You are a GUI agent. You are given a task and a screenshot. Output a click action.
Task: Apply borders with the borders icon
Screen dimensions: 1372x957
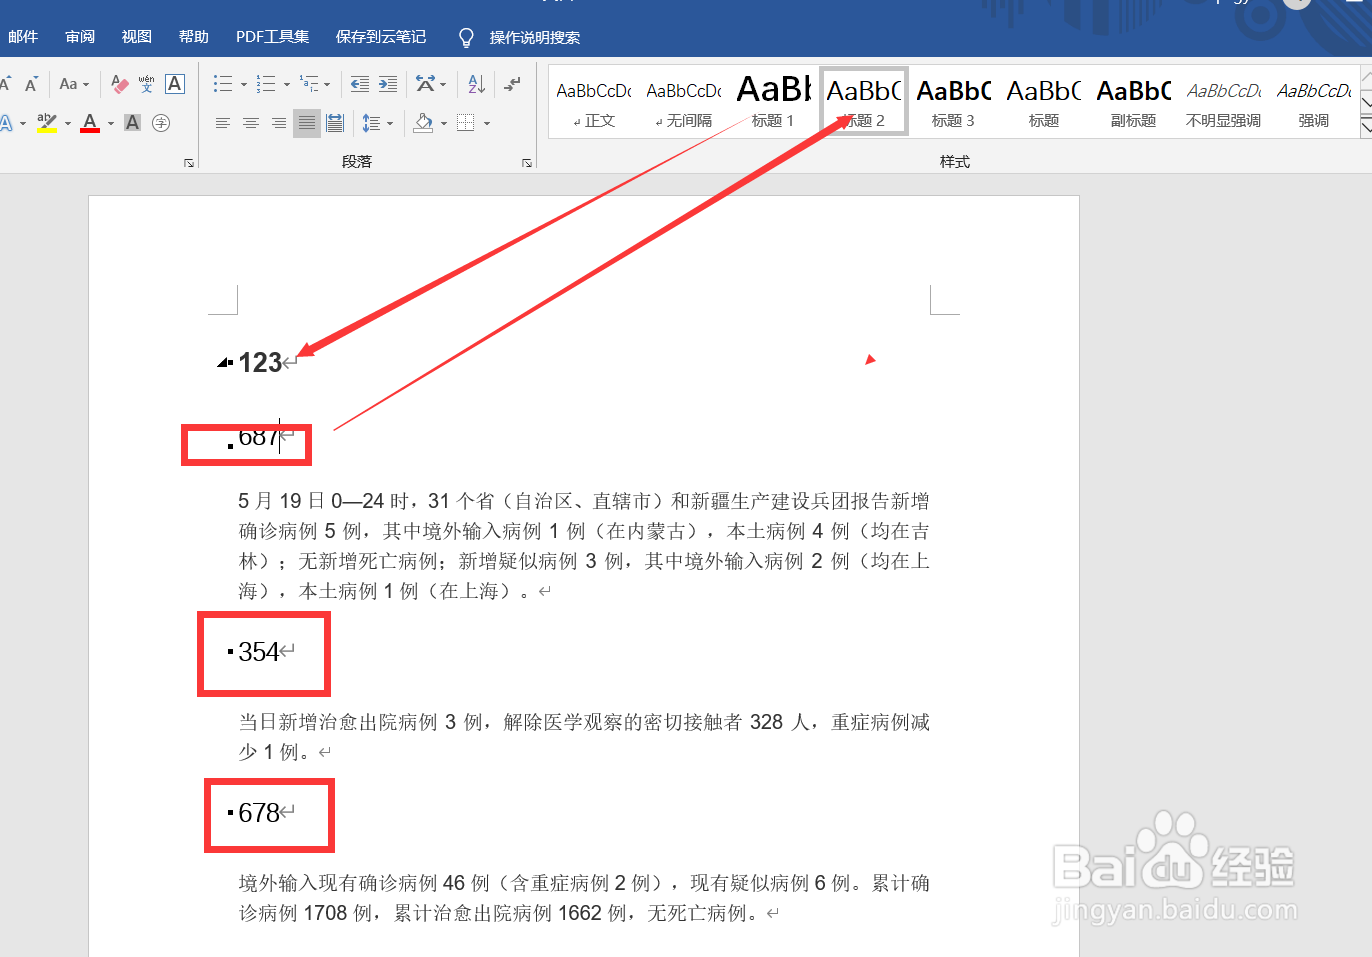coord(466,123)
